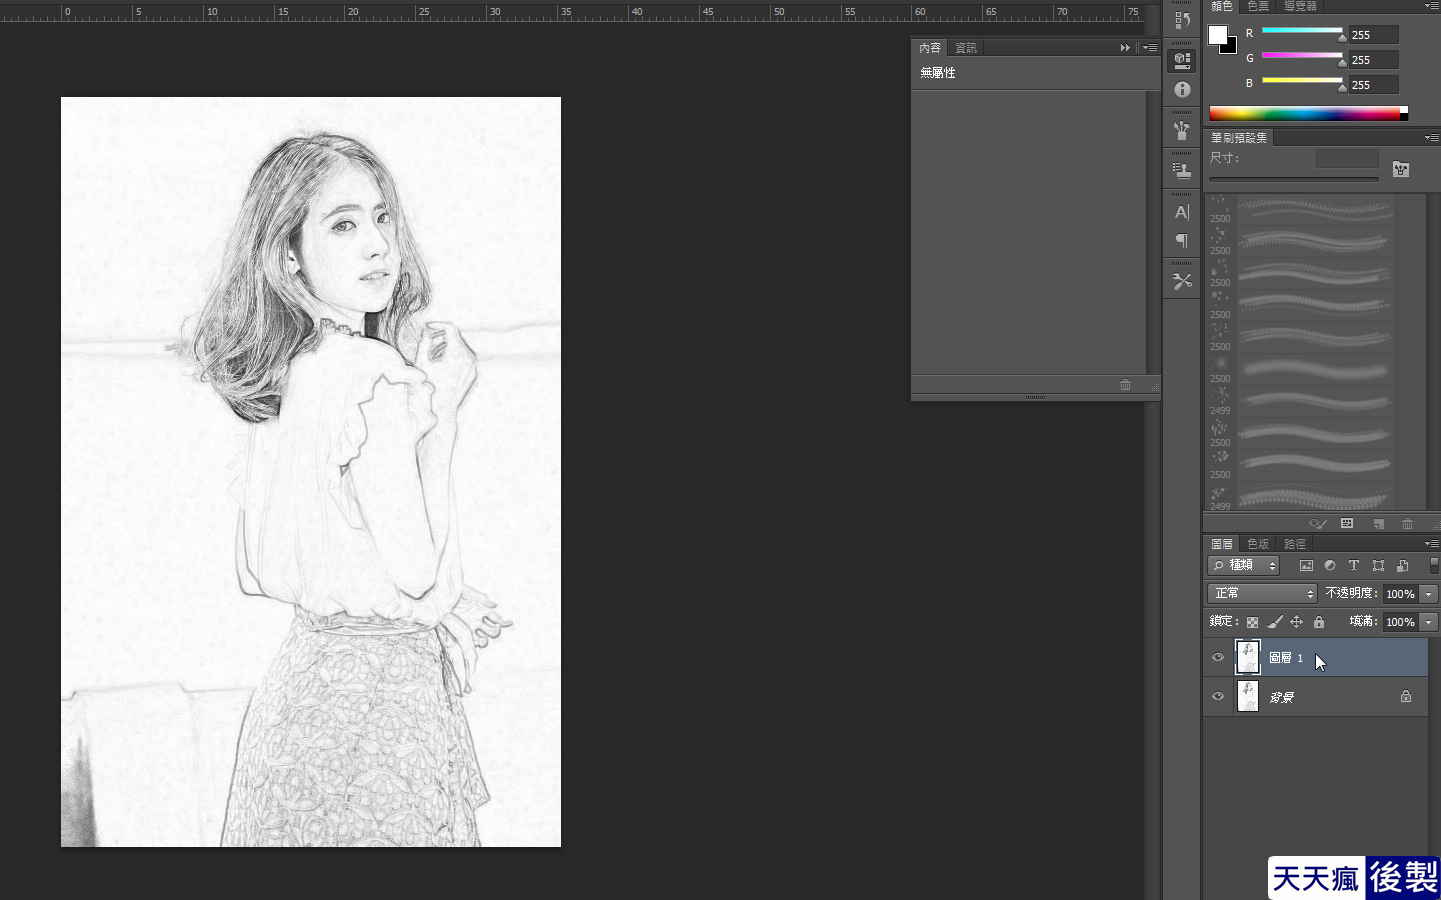Viewport: 1441px width, 900px height.
Task: Lock image pixels brush icon
Action: click(x=1275, y=622)
